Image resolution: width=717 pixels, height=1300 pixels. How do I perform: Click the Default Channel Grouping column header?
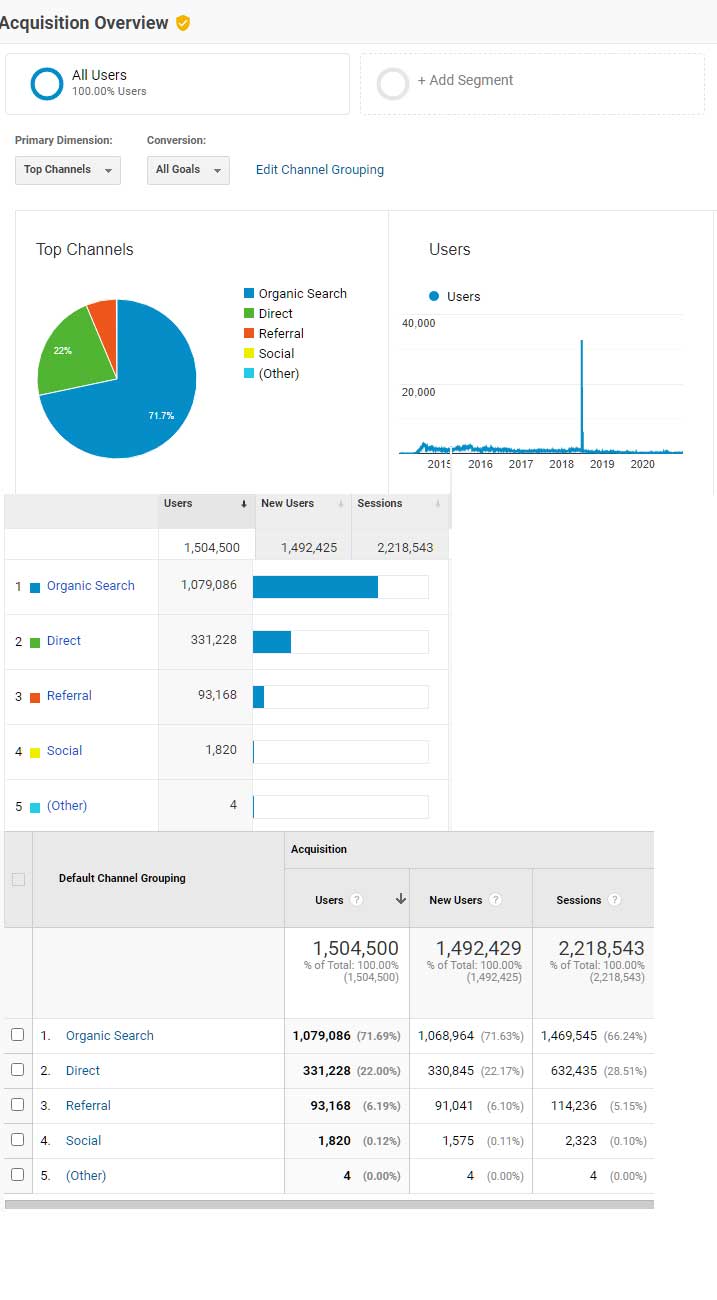click(x=122, y=878)
